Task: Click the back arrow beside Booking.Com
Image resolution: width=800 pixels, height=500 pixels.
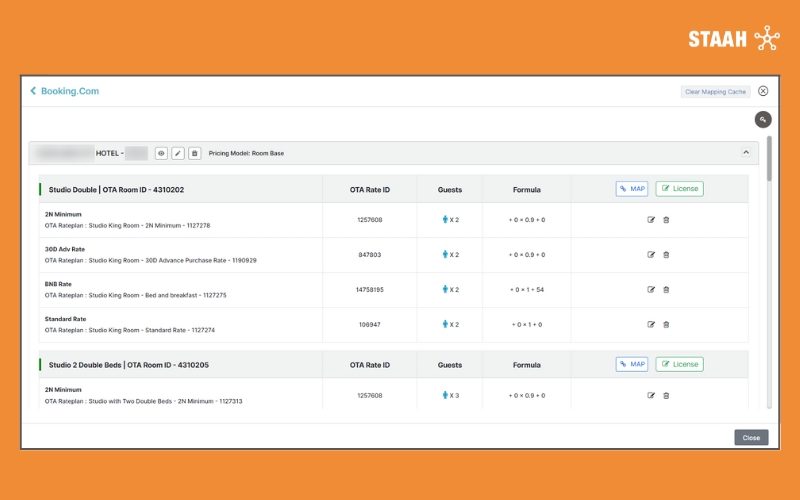Action: (33, 91)
